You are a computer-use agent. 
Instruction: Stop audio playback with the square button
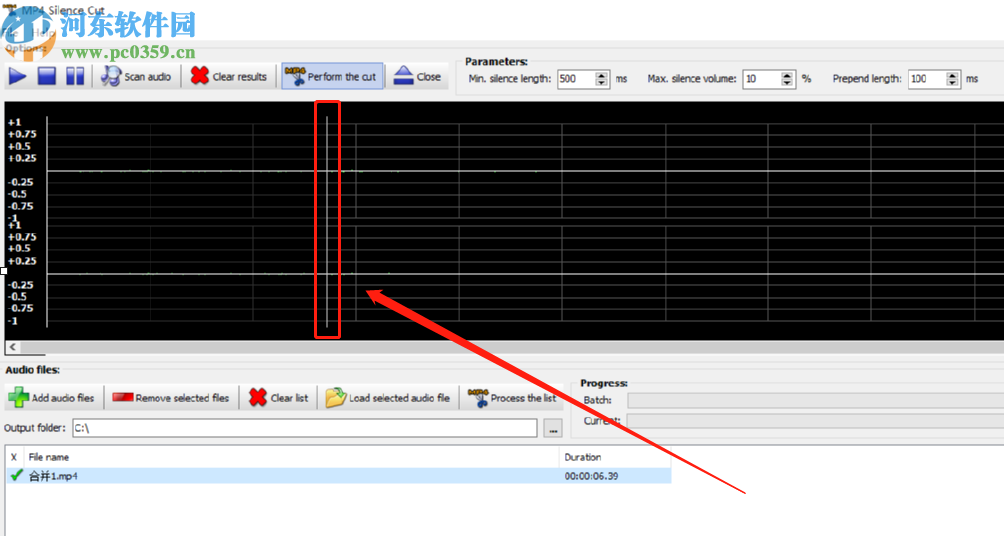[47, 77]
